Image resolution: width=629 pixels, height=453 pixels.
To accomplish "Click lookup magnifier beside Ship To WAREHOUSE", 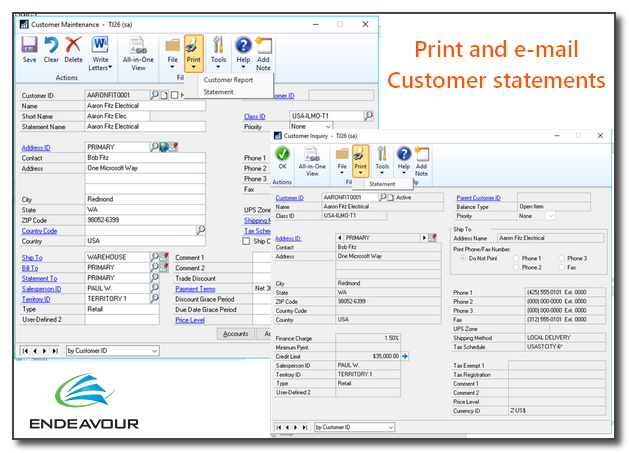I will [x=154, y=257].
